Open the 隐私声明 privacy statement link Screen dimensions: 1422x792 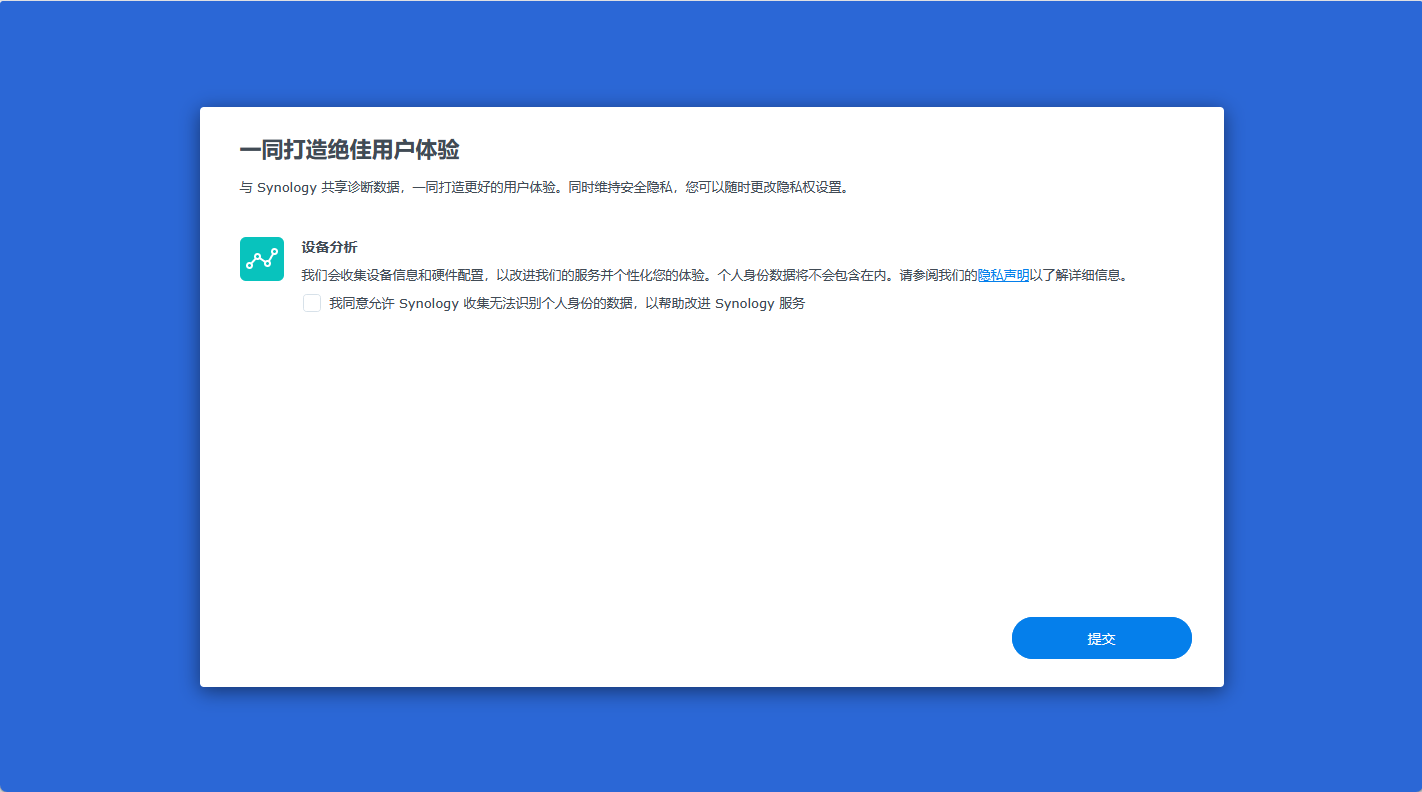(1003, 275)
